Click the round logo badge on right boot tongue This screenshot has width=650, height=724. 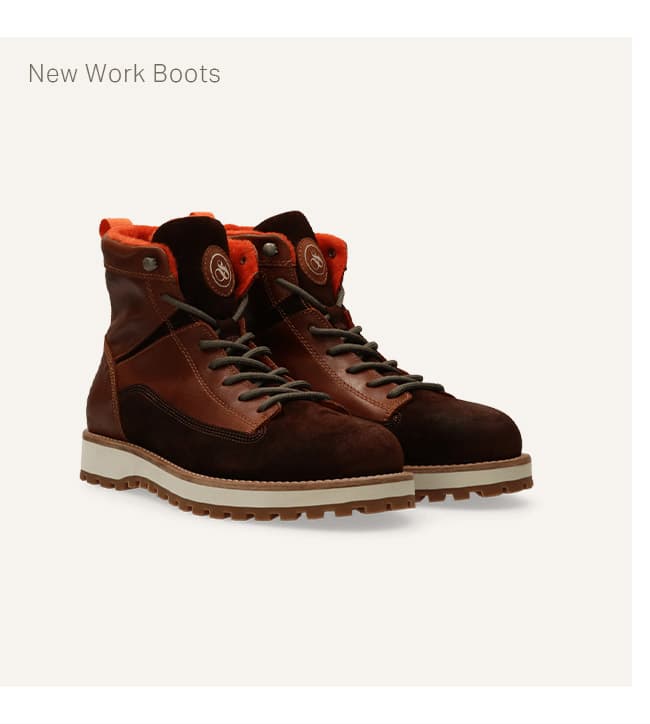[x=313, y=260]
